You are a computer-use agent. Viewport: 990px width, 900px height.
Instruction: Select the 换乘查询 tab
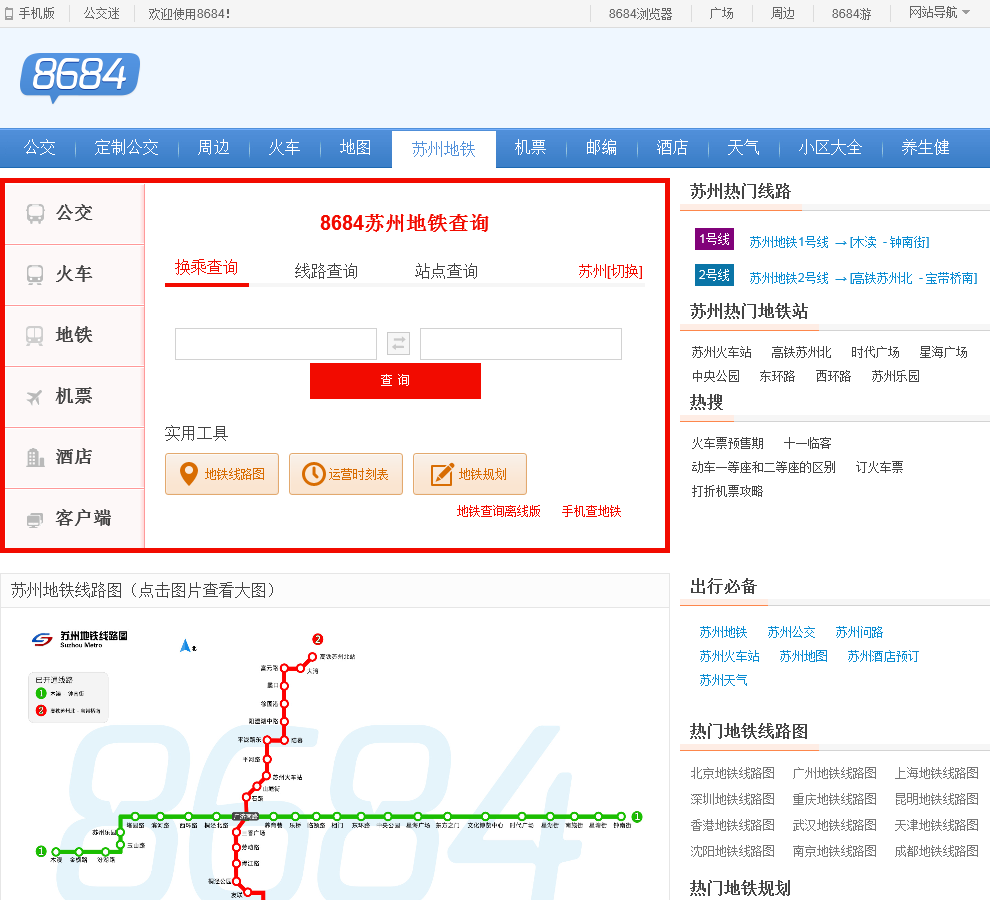click(x=206, y=268)
